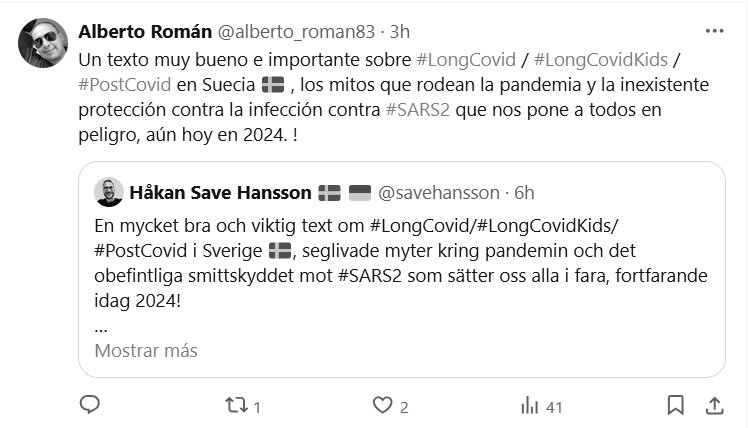
Task: Open Håkan Save Hansson's small avatar
Action: click(x=109, y=192)
